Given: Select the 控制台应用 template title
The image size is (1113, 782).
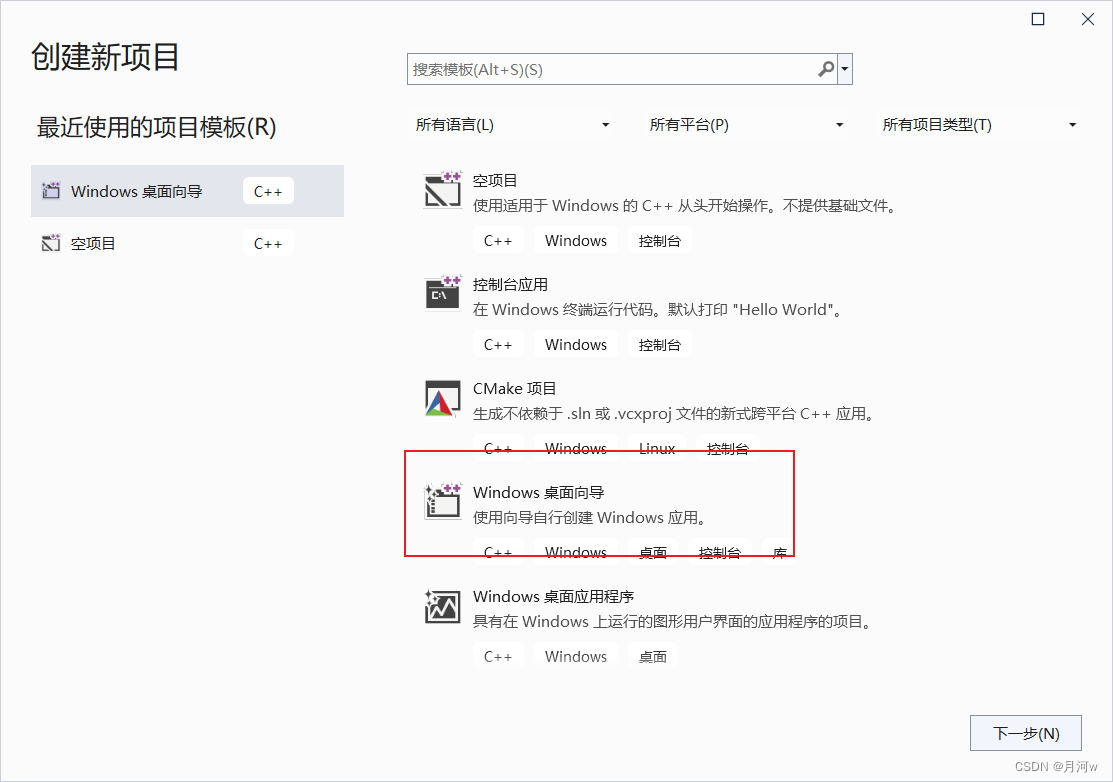Looking at the screenshot, I should pyautogui.click(x=510, y=285).
